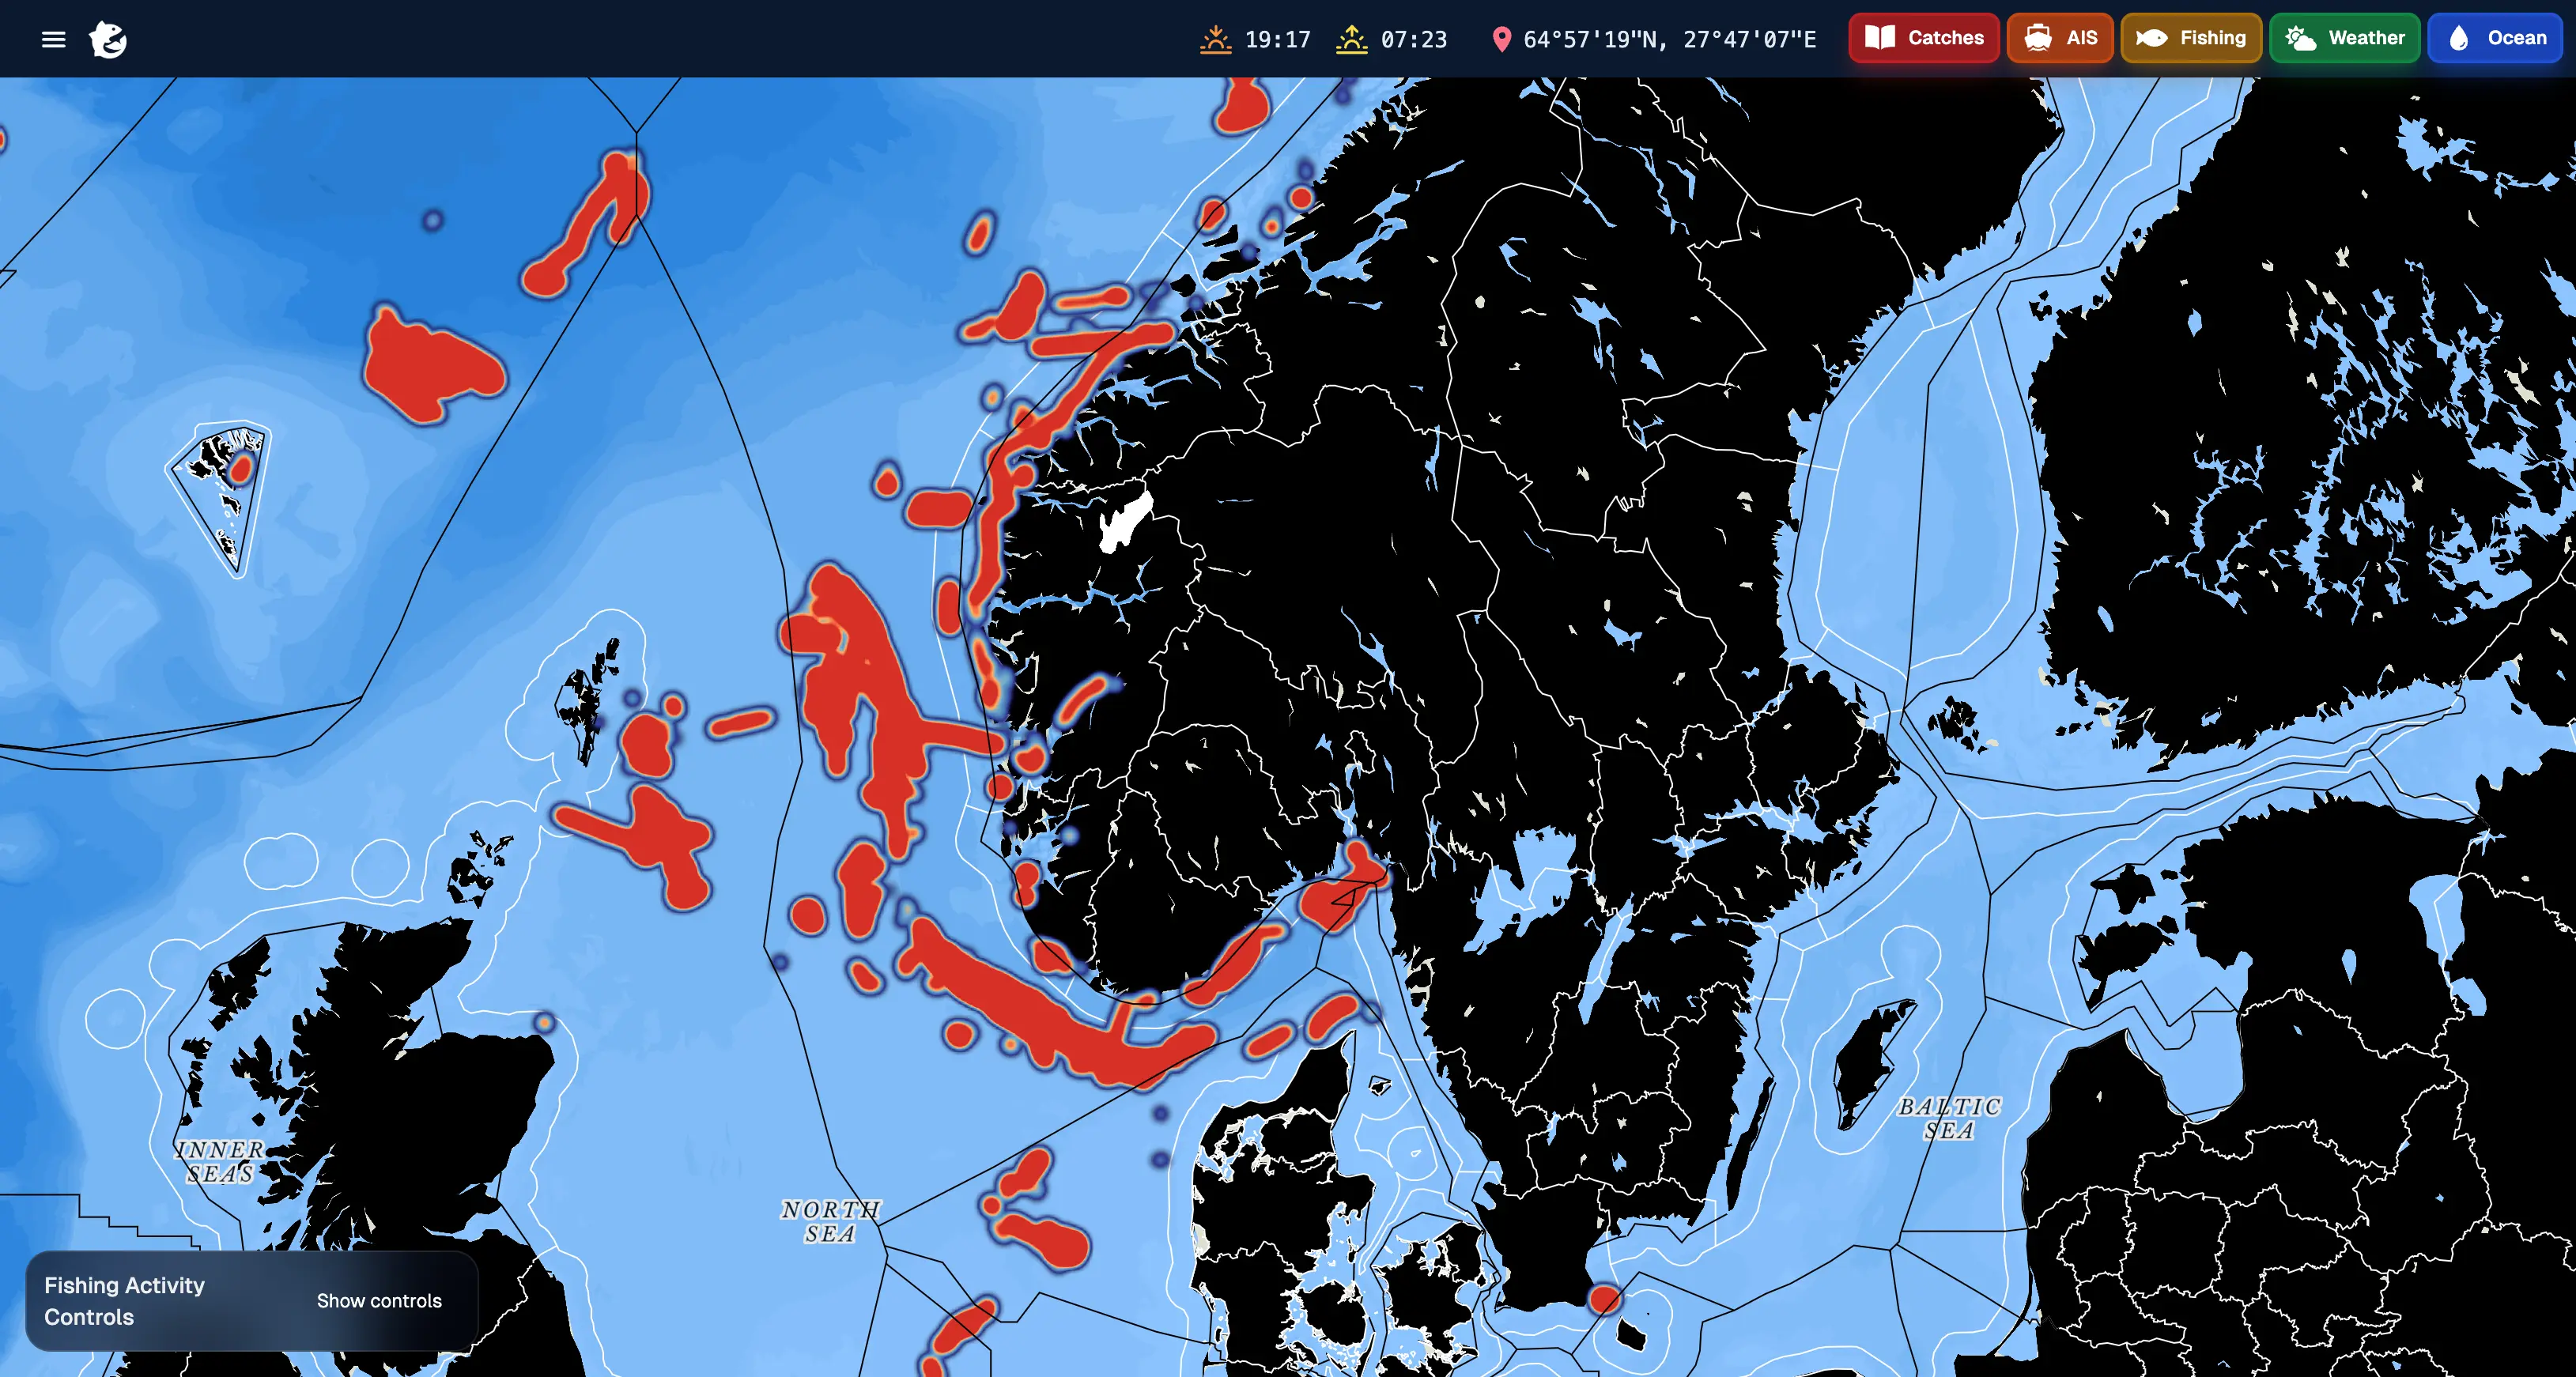
Task: Toggle the Weather layer button
Action: point(2344,38)
